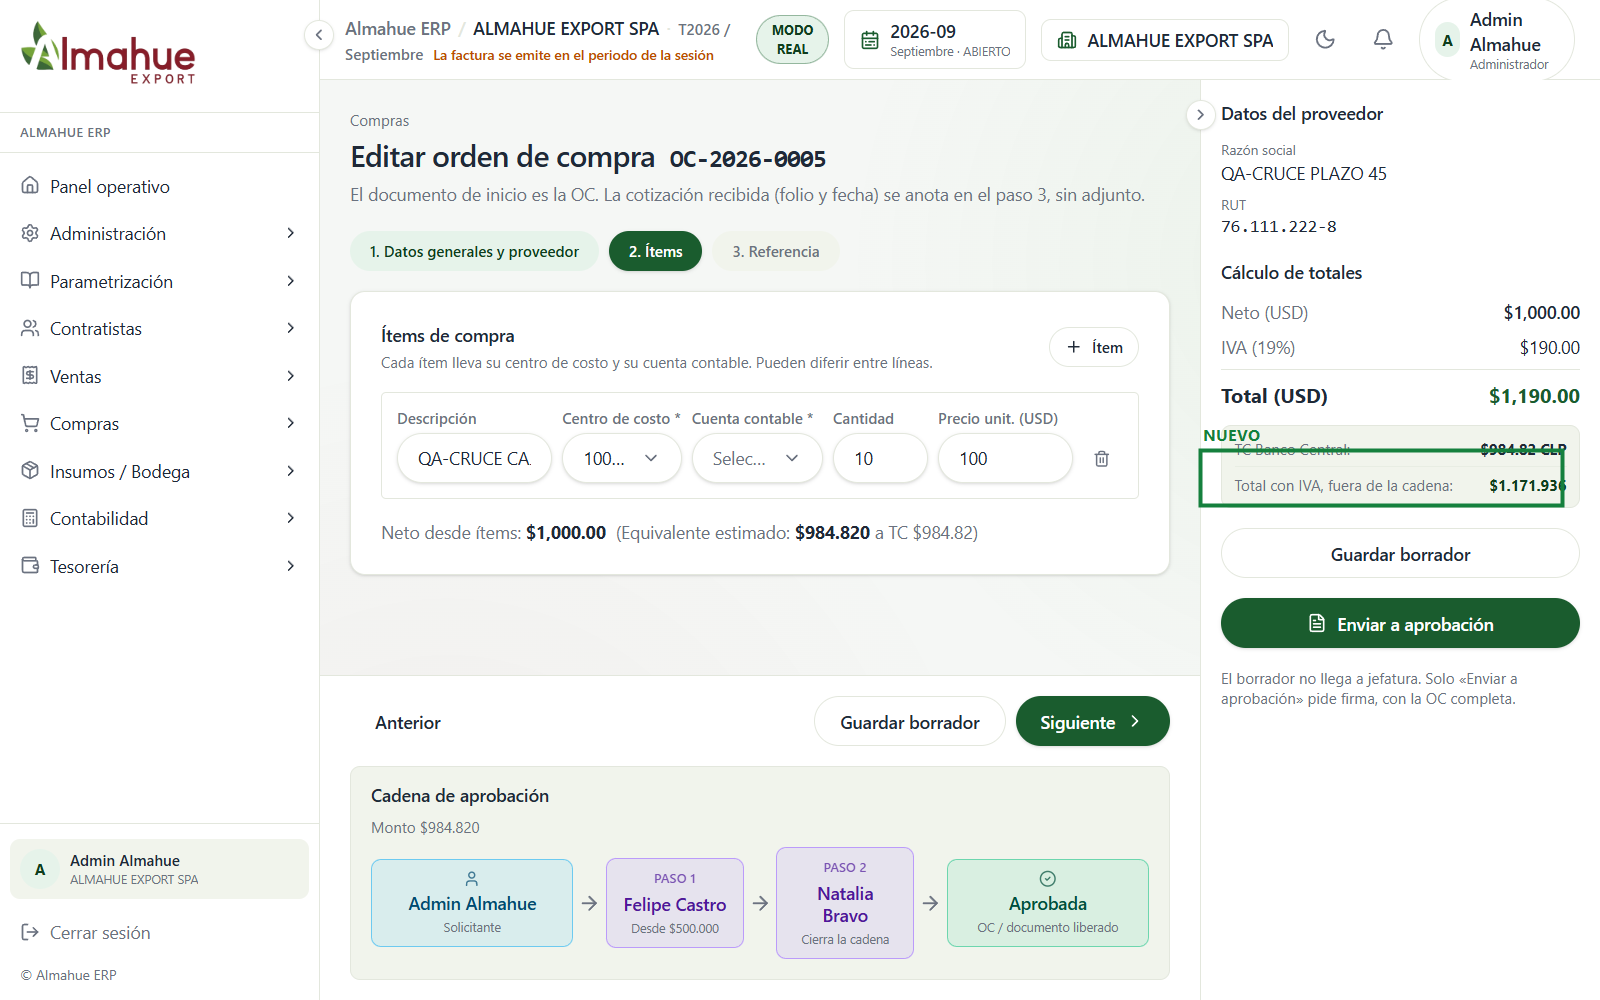
Task: Open notifications with the bell icon
Action: pos(1383,40)
